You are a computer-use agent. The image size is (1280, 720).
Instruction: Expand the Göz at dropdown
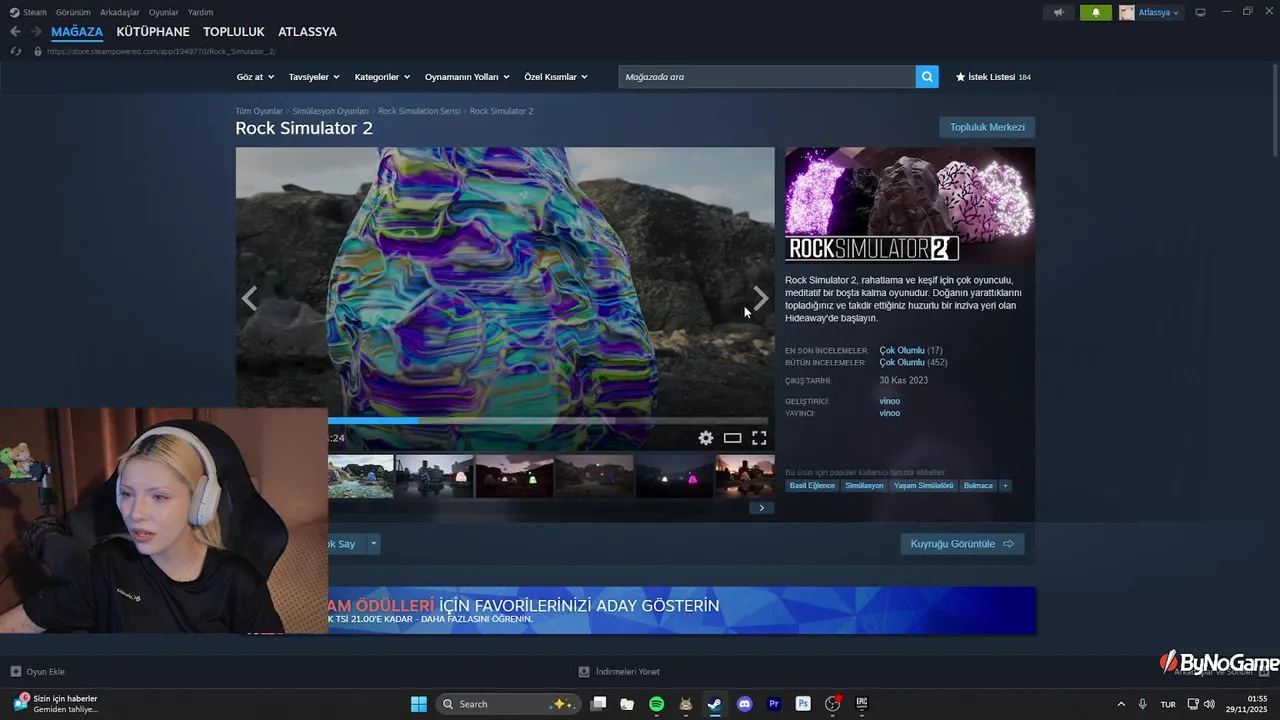coord(255,77)
